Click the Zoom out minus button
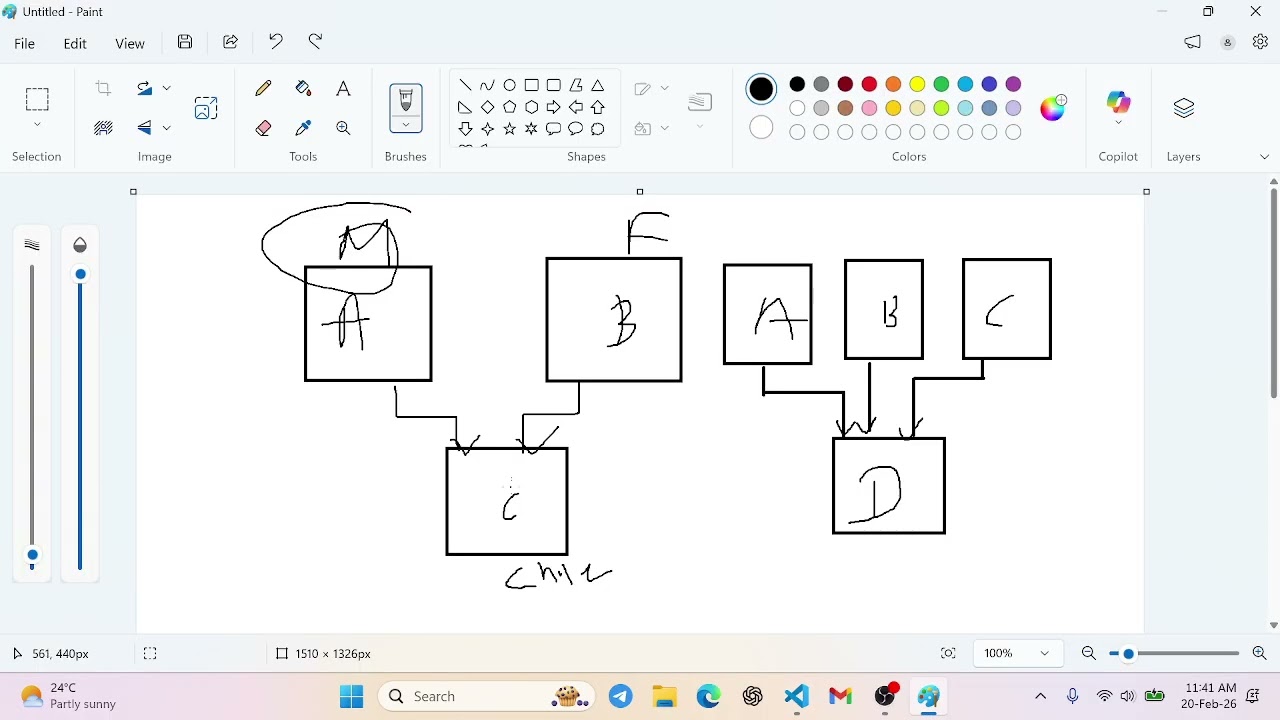The image size is (1280, 720). coord(1089,654)
